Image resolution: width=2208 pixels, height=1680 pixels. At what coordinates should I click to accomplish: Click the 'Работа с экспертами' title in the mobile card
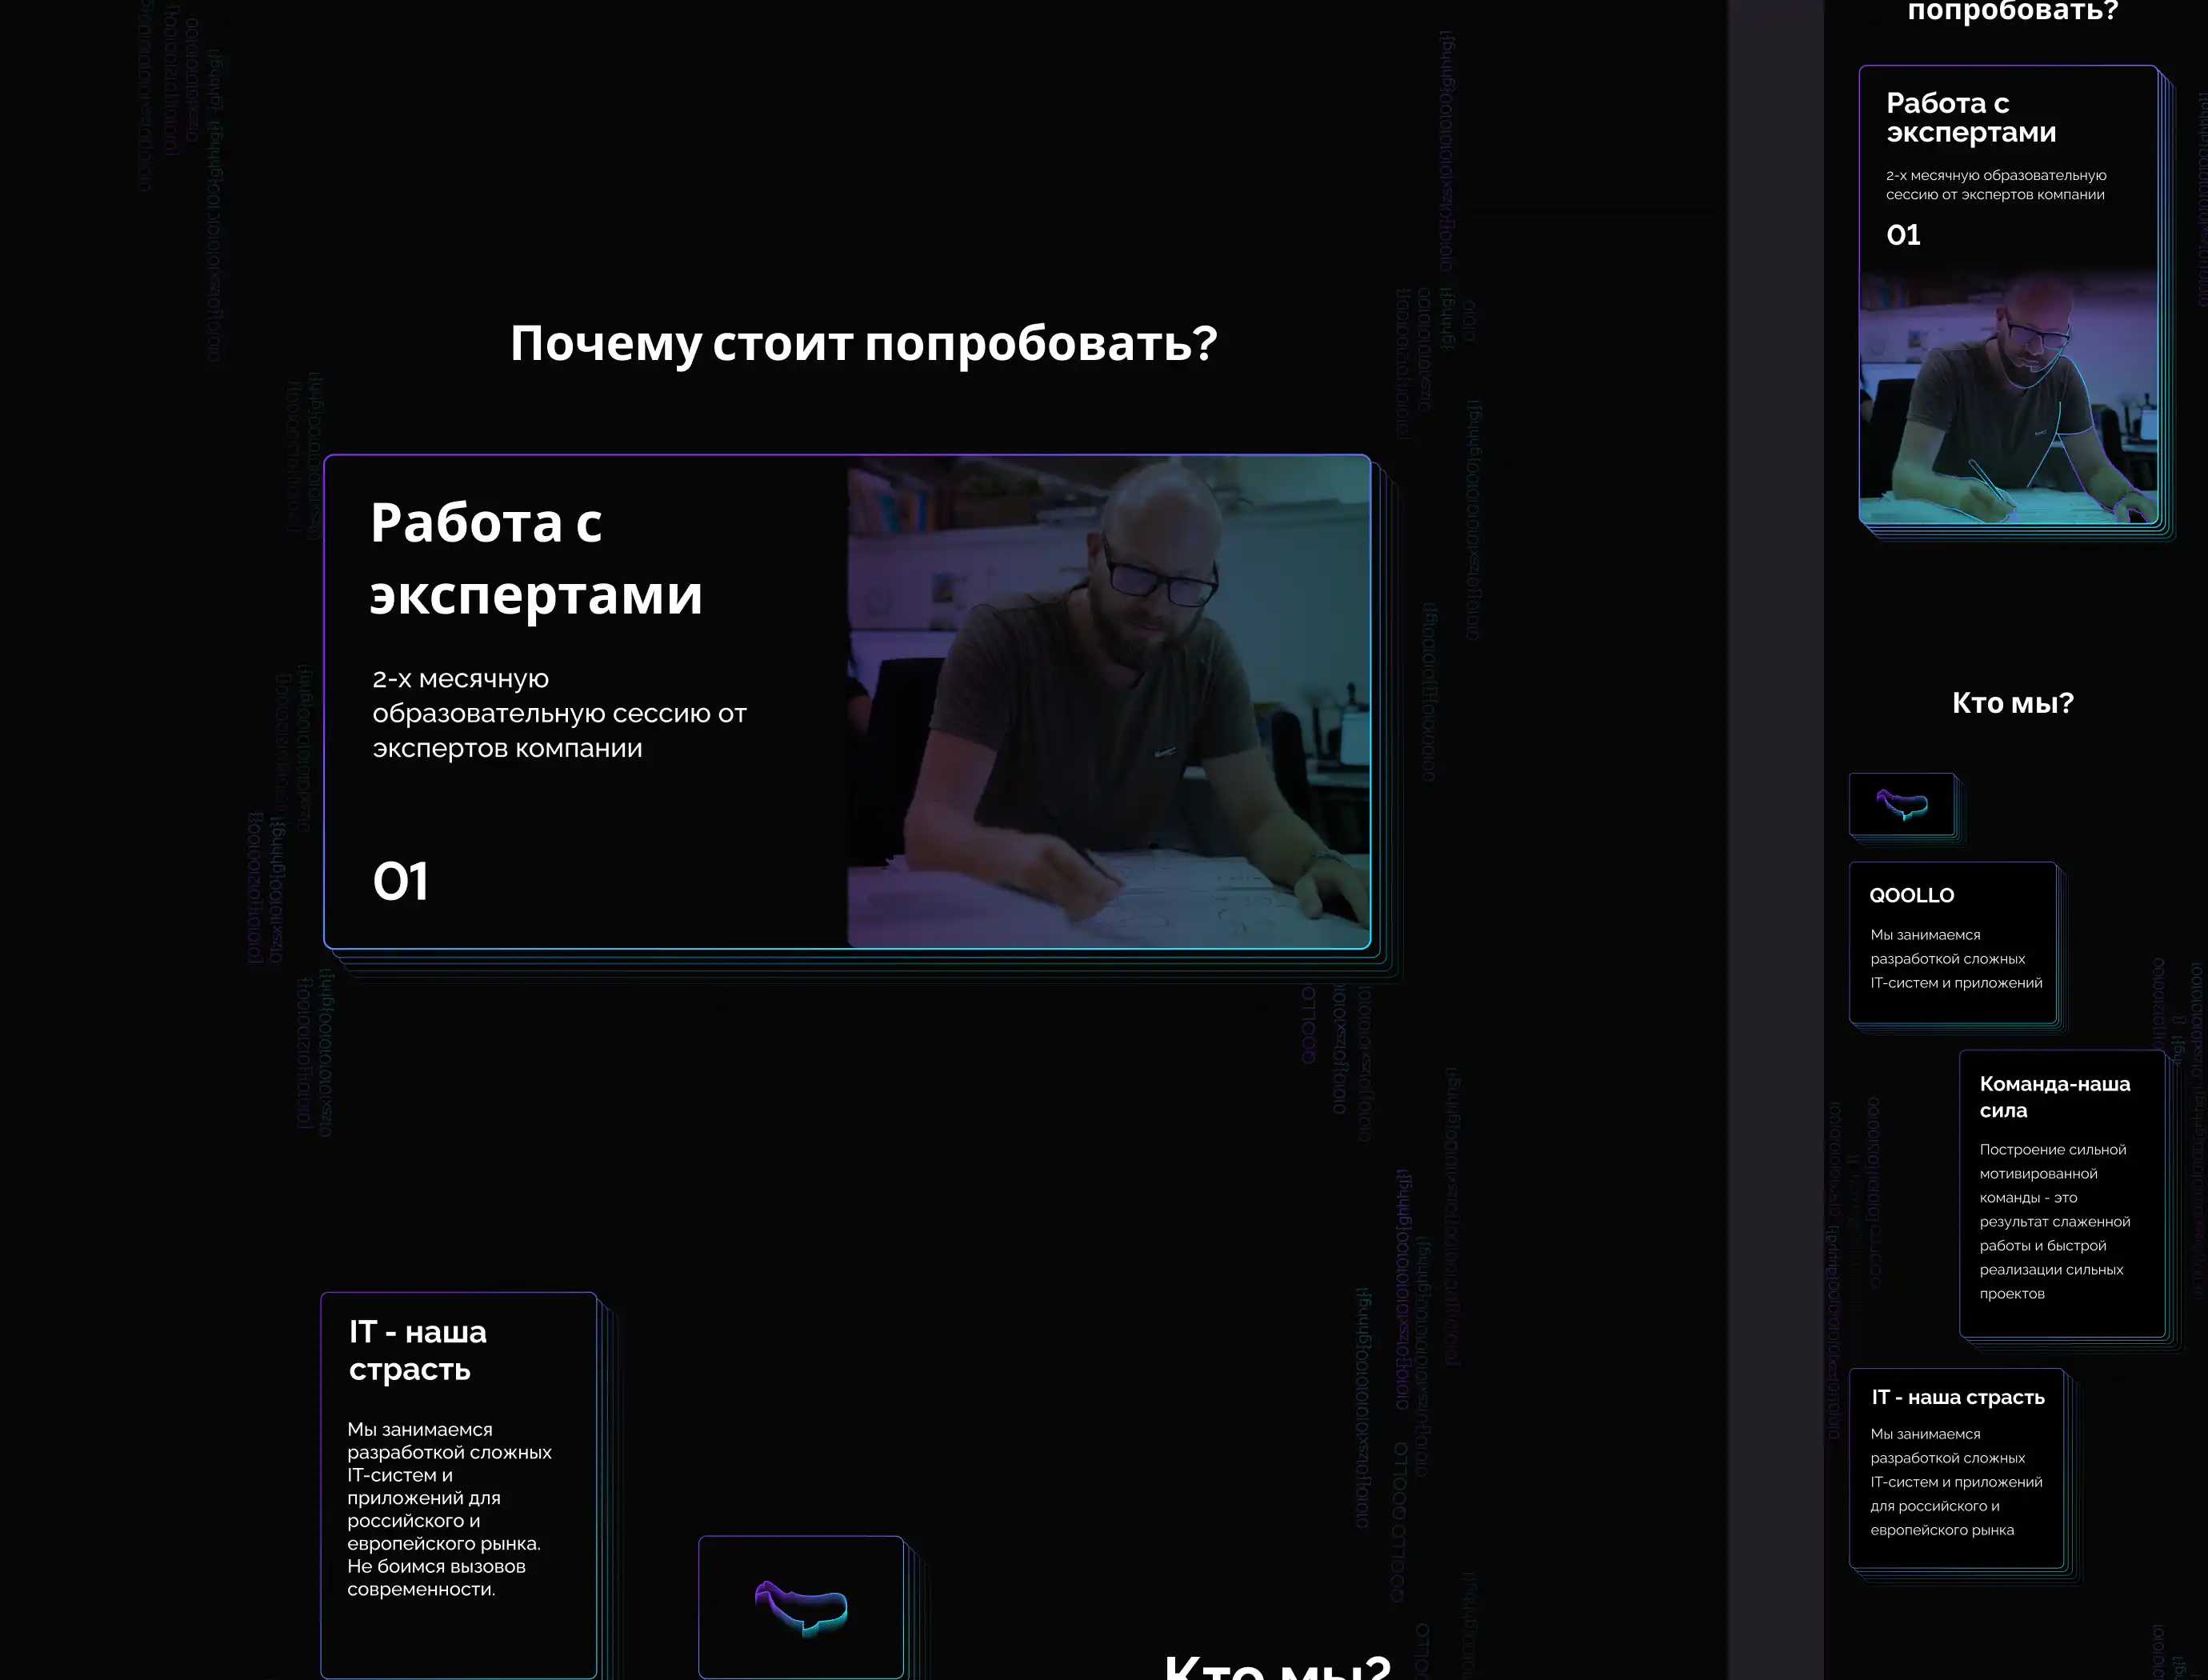(x=1970, y=117)
